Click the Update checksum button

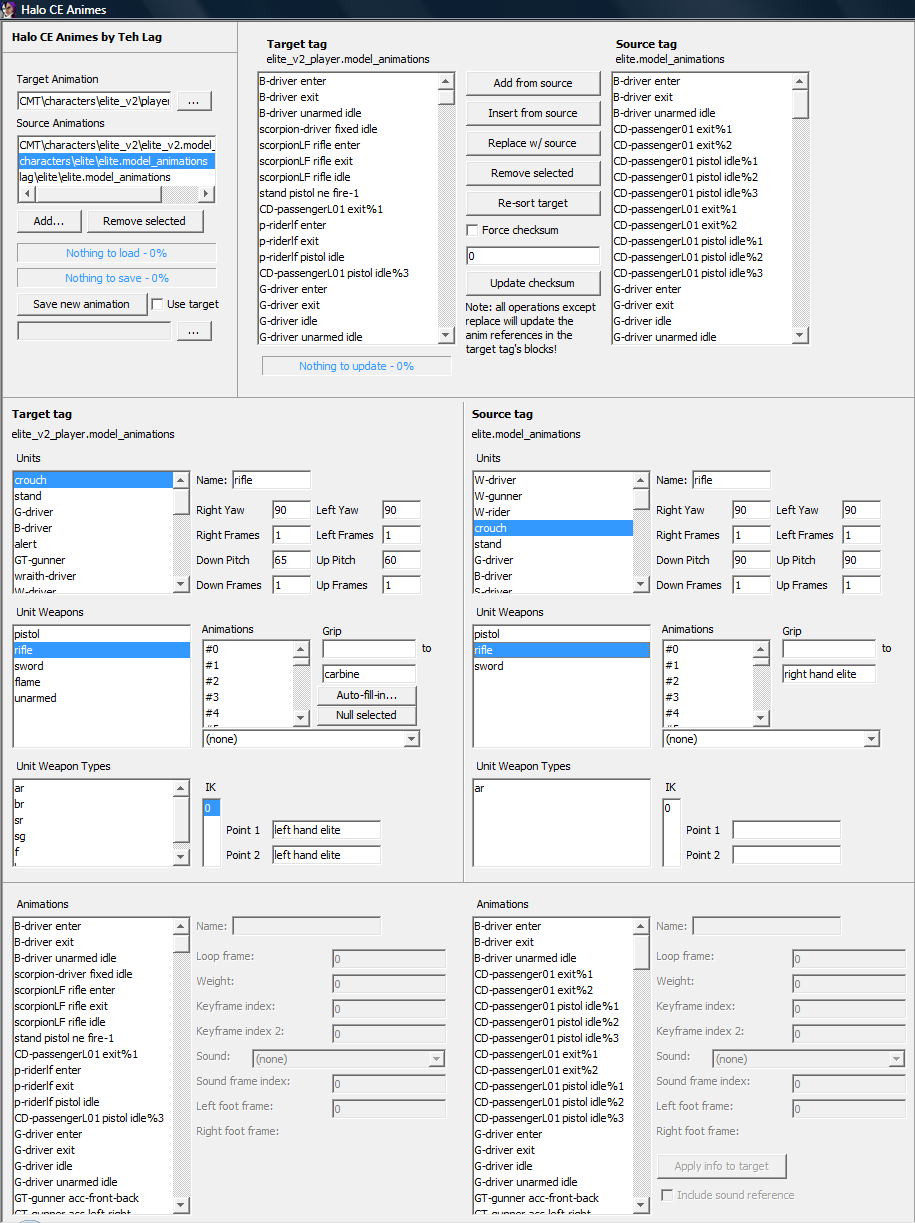point(533,283)
